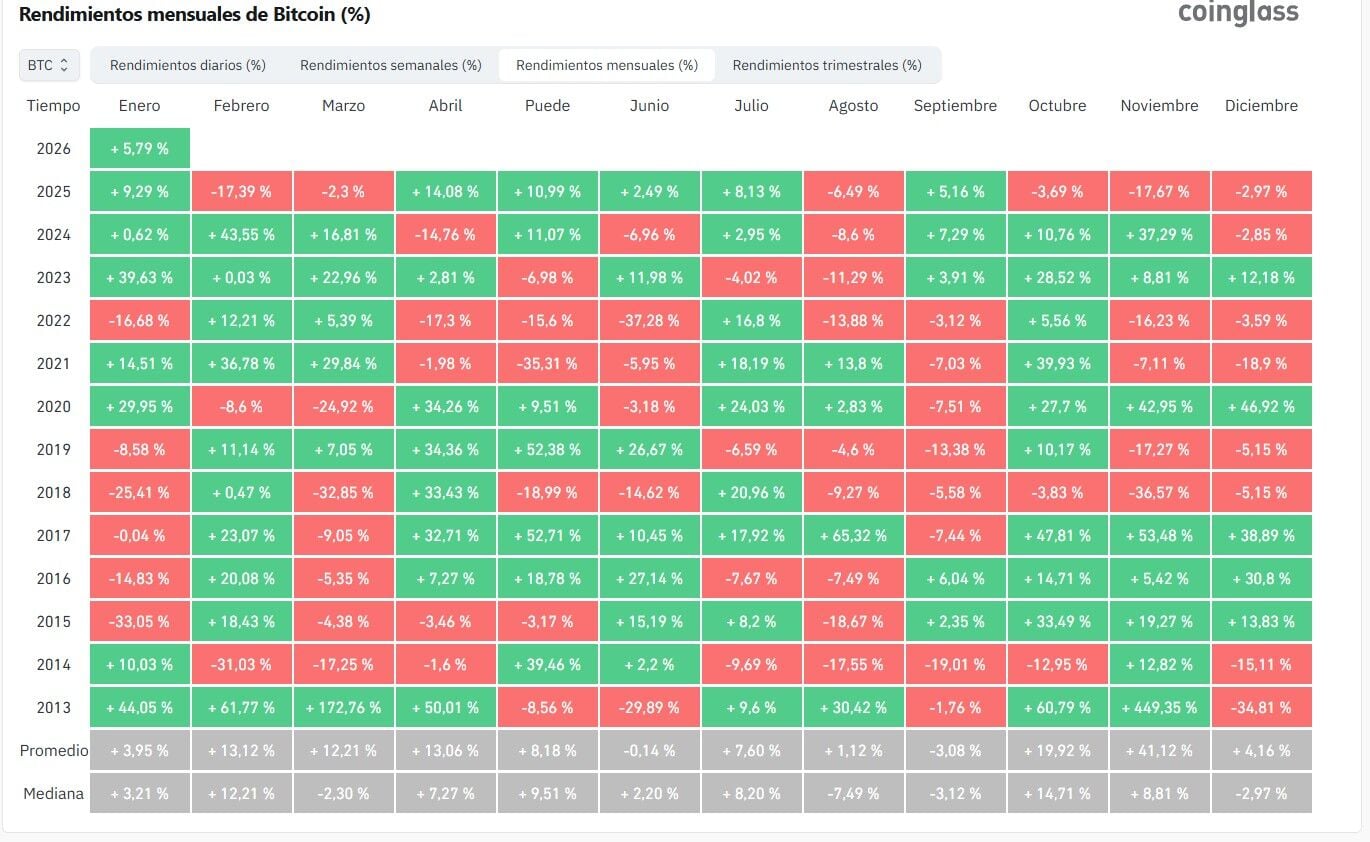Click the 2013 March +172,76 % cell

pos(344,707)
